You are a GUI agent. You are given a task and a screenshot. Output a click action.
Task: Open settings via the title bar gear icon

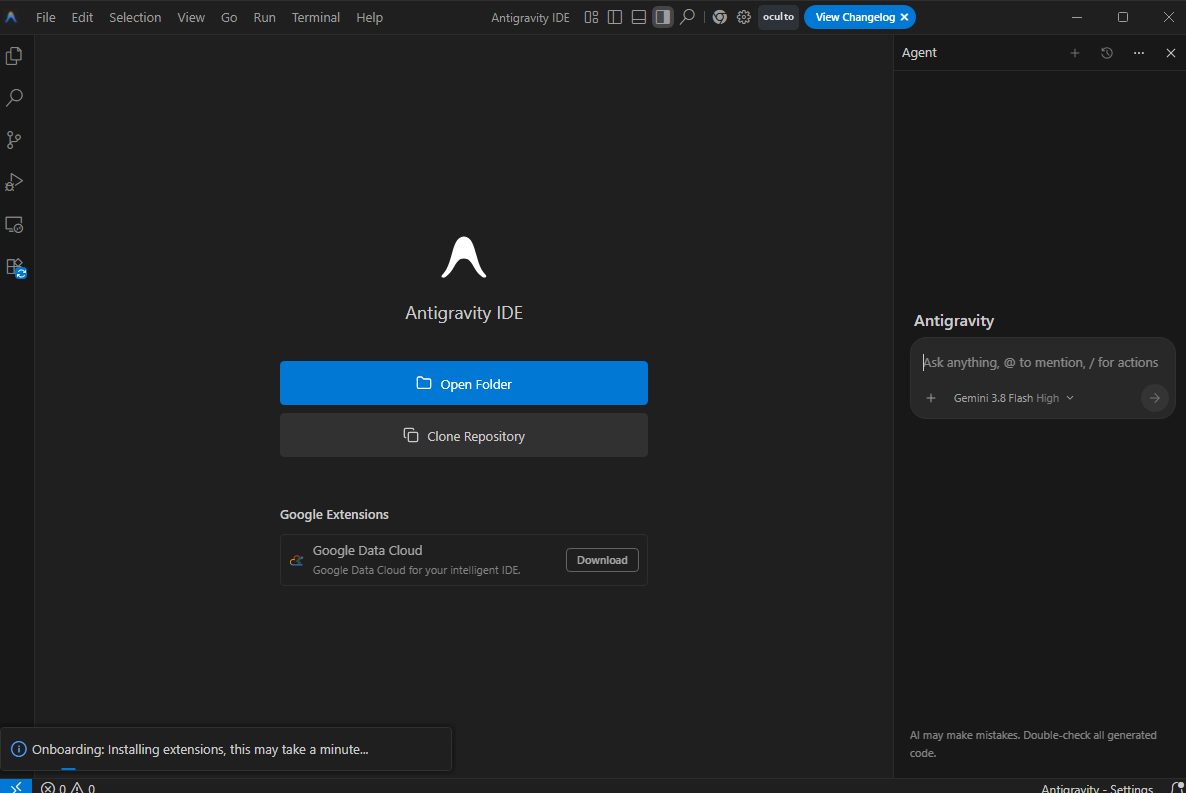[x=744, y=17]
